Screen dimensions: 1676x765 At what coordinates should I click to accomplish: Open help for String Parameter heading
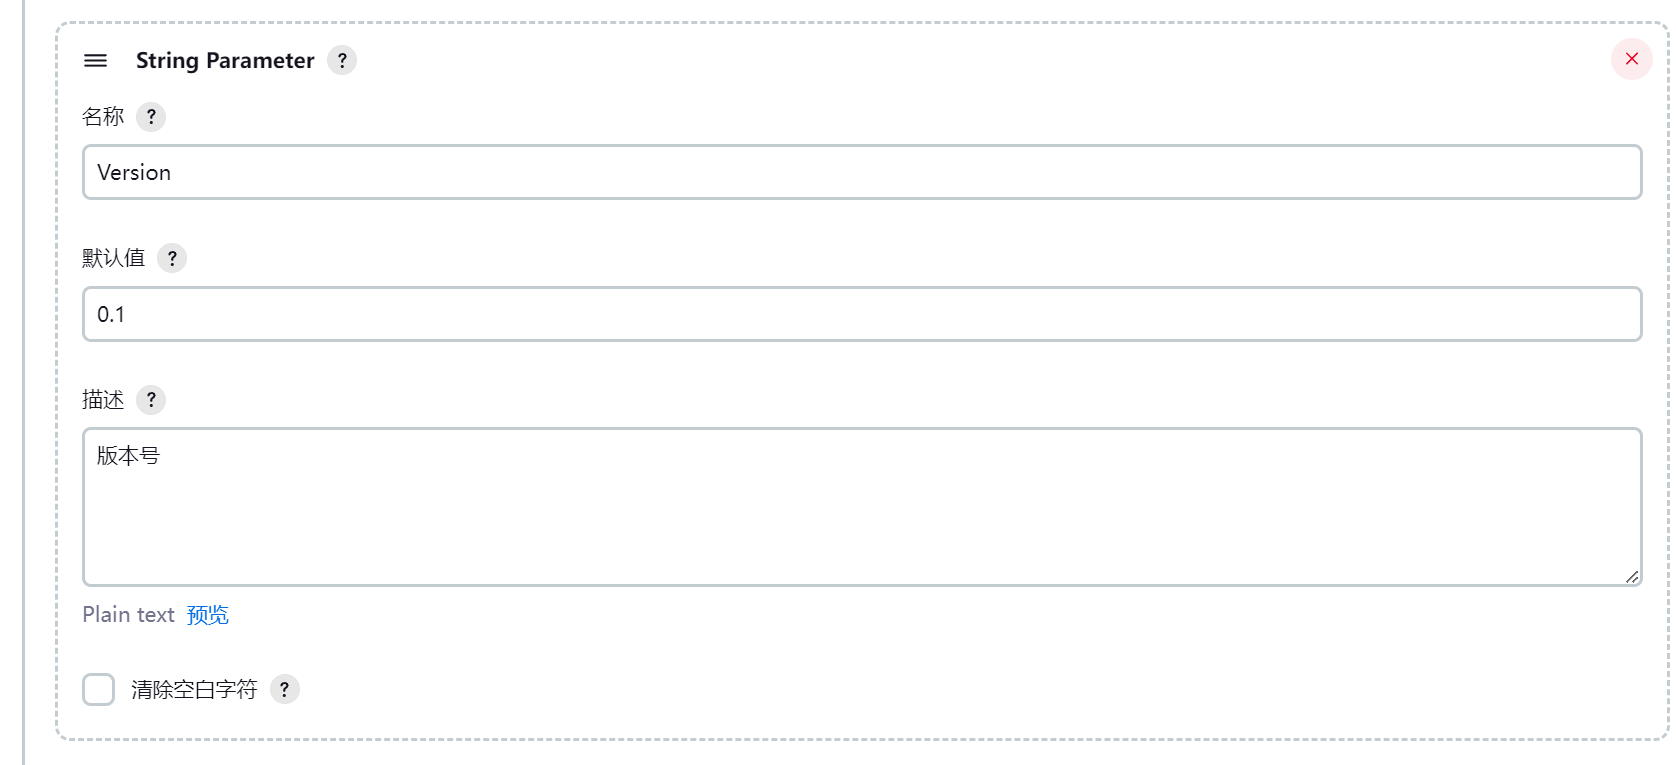pyautogui.click(x=342, y=60)
